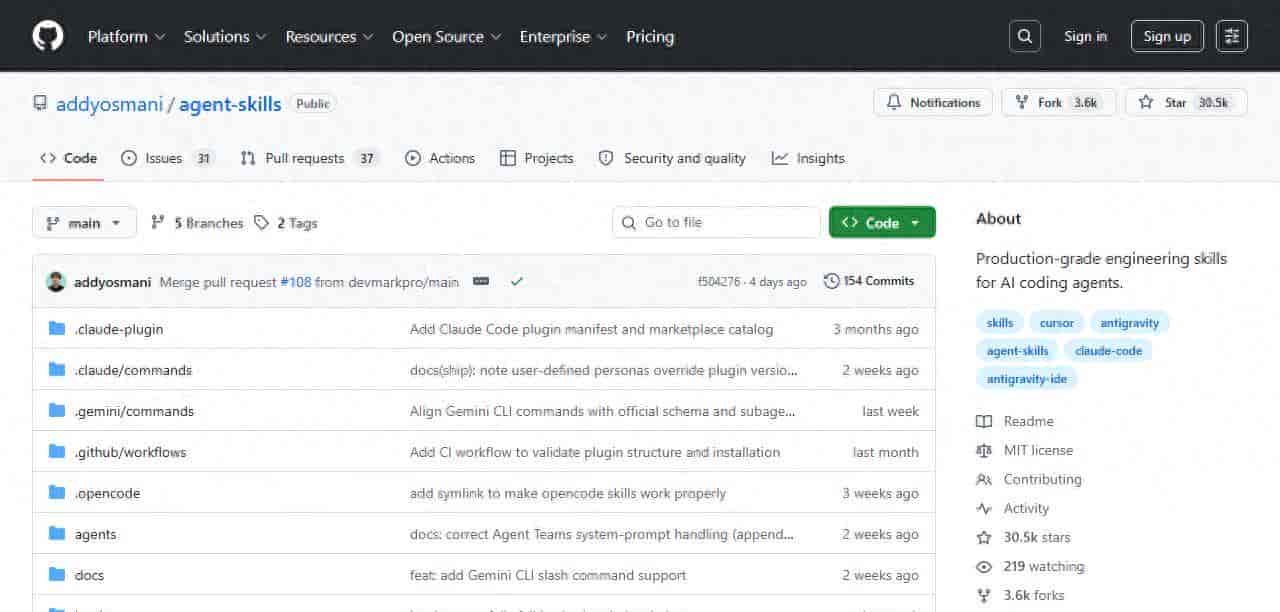This screenshot has height=612, width=1280.
Task: Click the agents folder icon
Action: (x=57, y=534)
